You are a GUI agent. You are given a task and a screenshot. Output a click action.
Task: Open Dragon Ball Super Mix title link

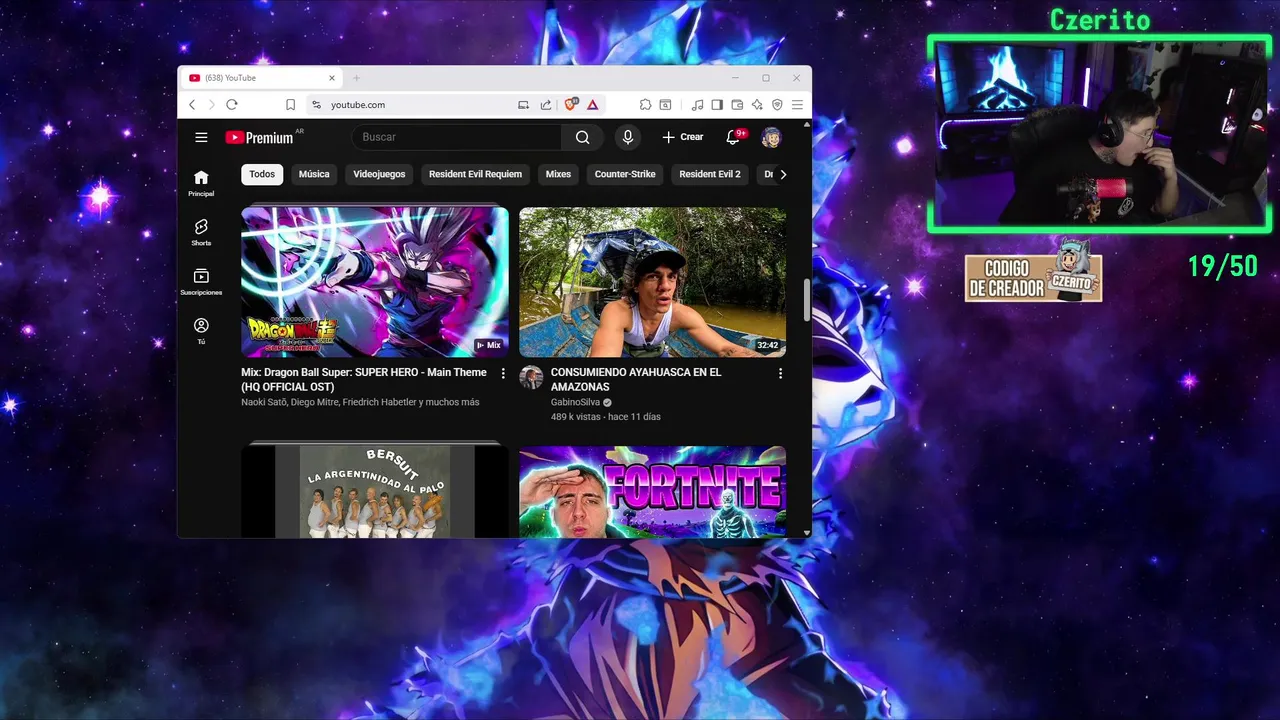pos(364,379)
